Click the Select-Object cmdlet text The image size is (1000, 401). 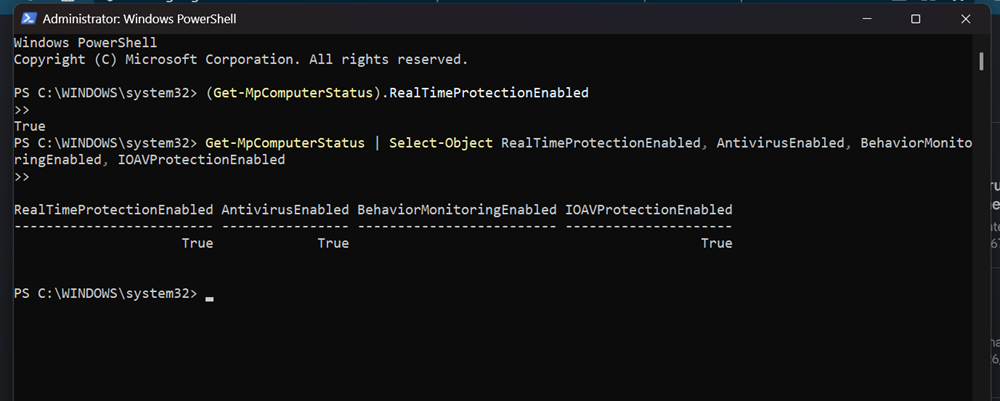[441, 143]
